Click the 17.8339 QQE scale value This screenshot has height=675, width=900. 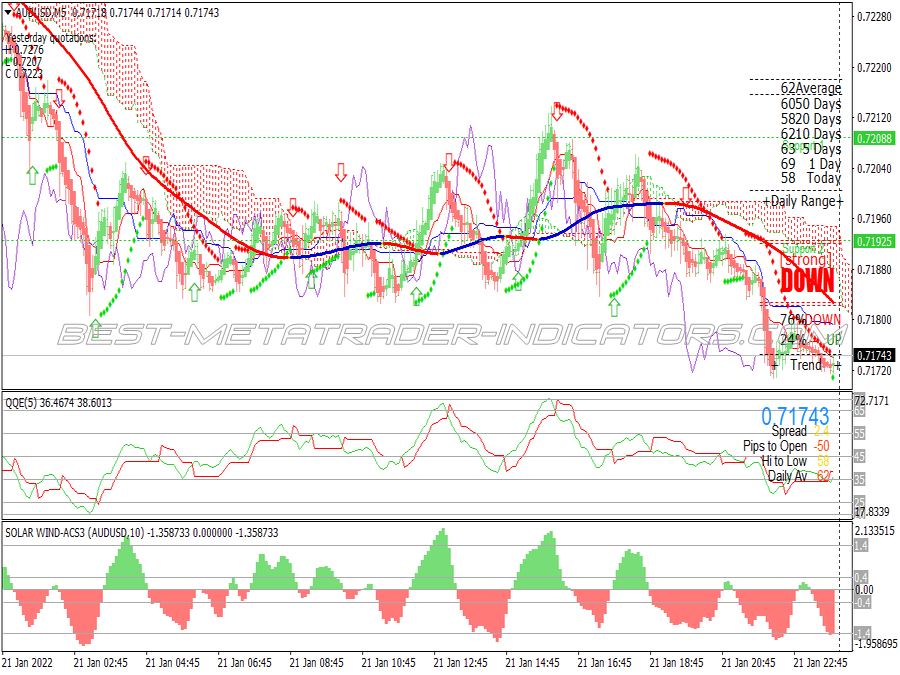coord(872,511)
